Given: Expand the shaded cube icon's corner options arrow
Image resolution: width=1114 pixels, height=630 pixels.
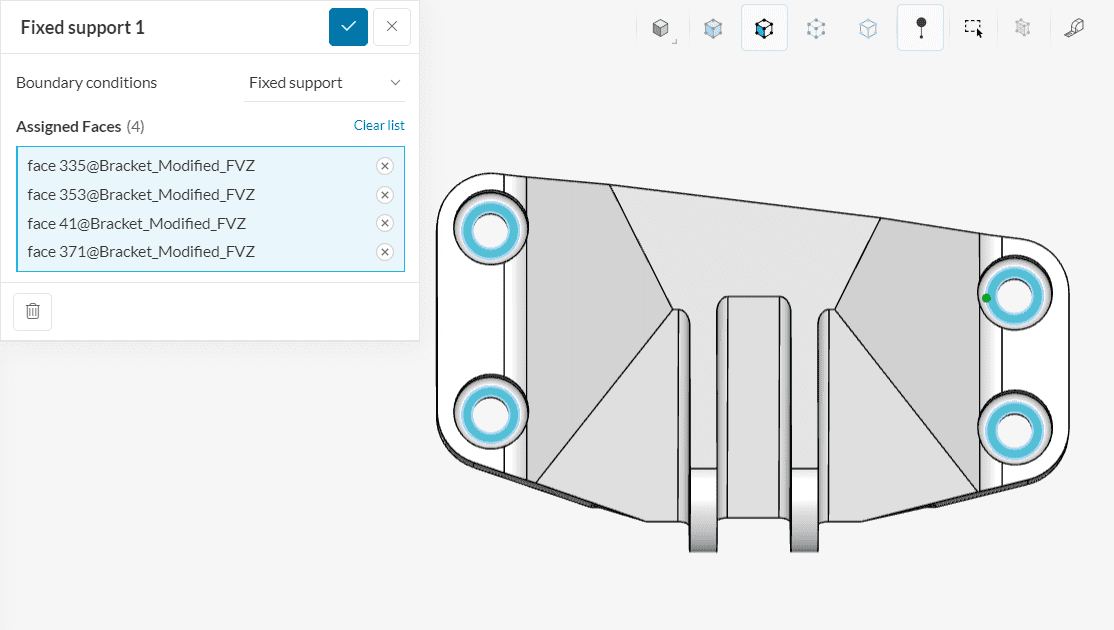Looking at the screenshot, I should pos(676,42).
